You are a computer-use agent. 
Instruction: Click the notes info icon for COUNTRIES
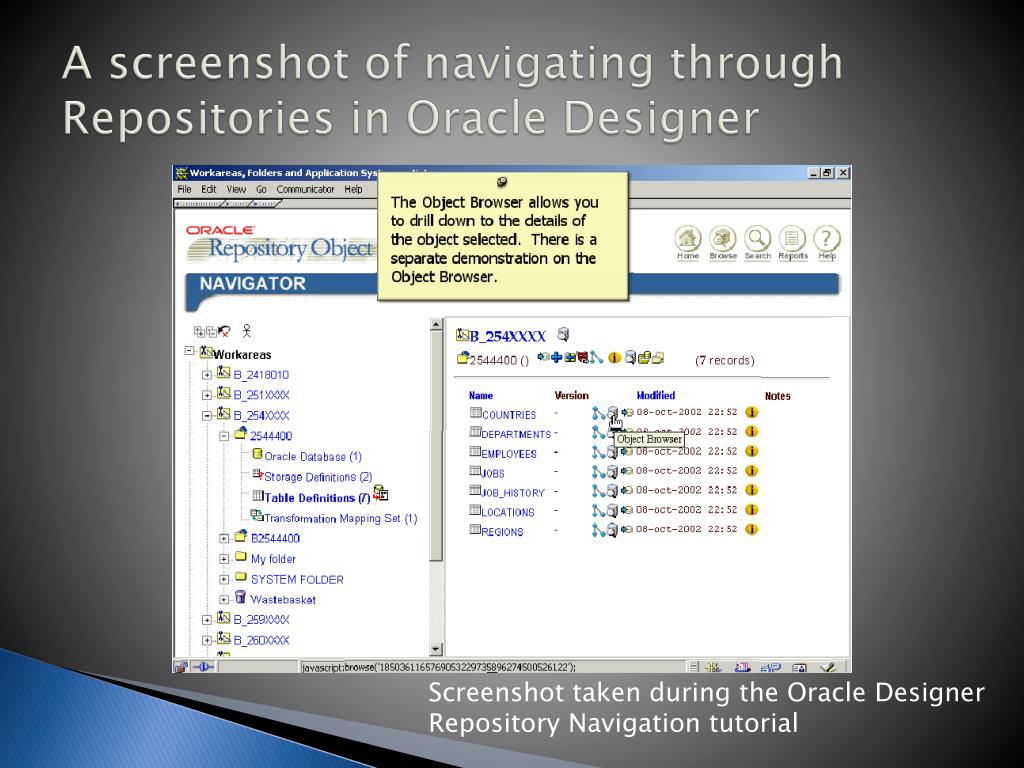[752, 412]
